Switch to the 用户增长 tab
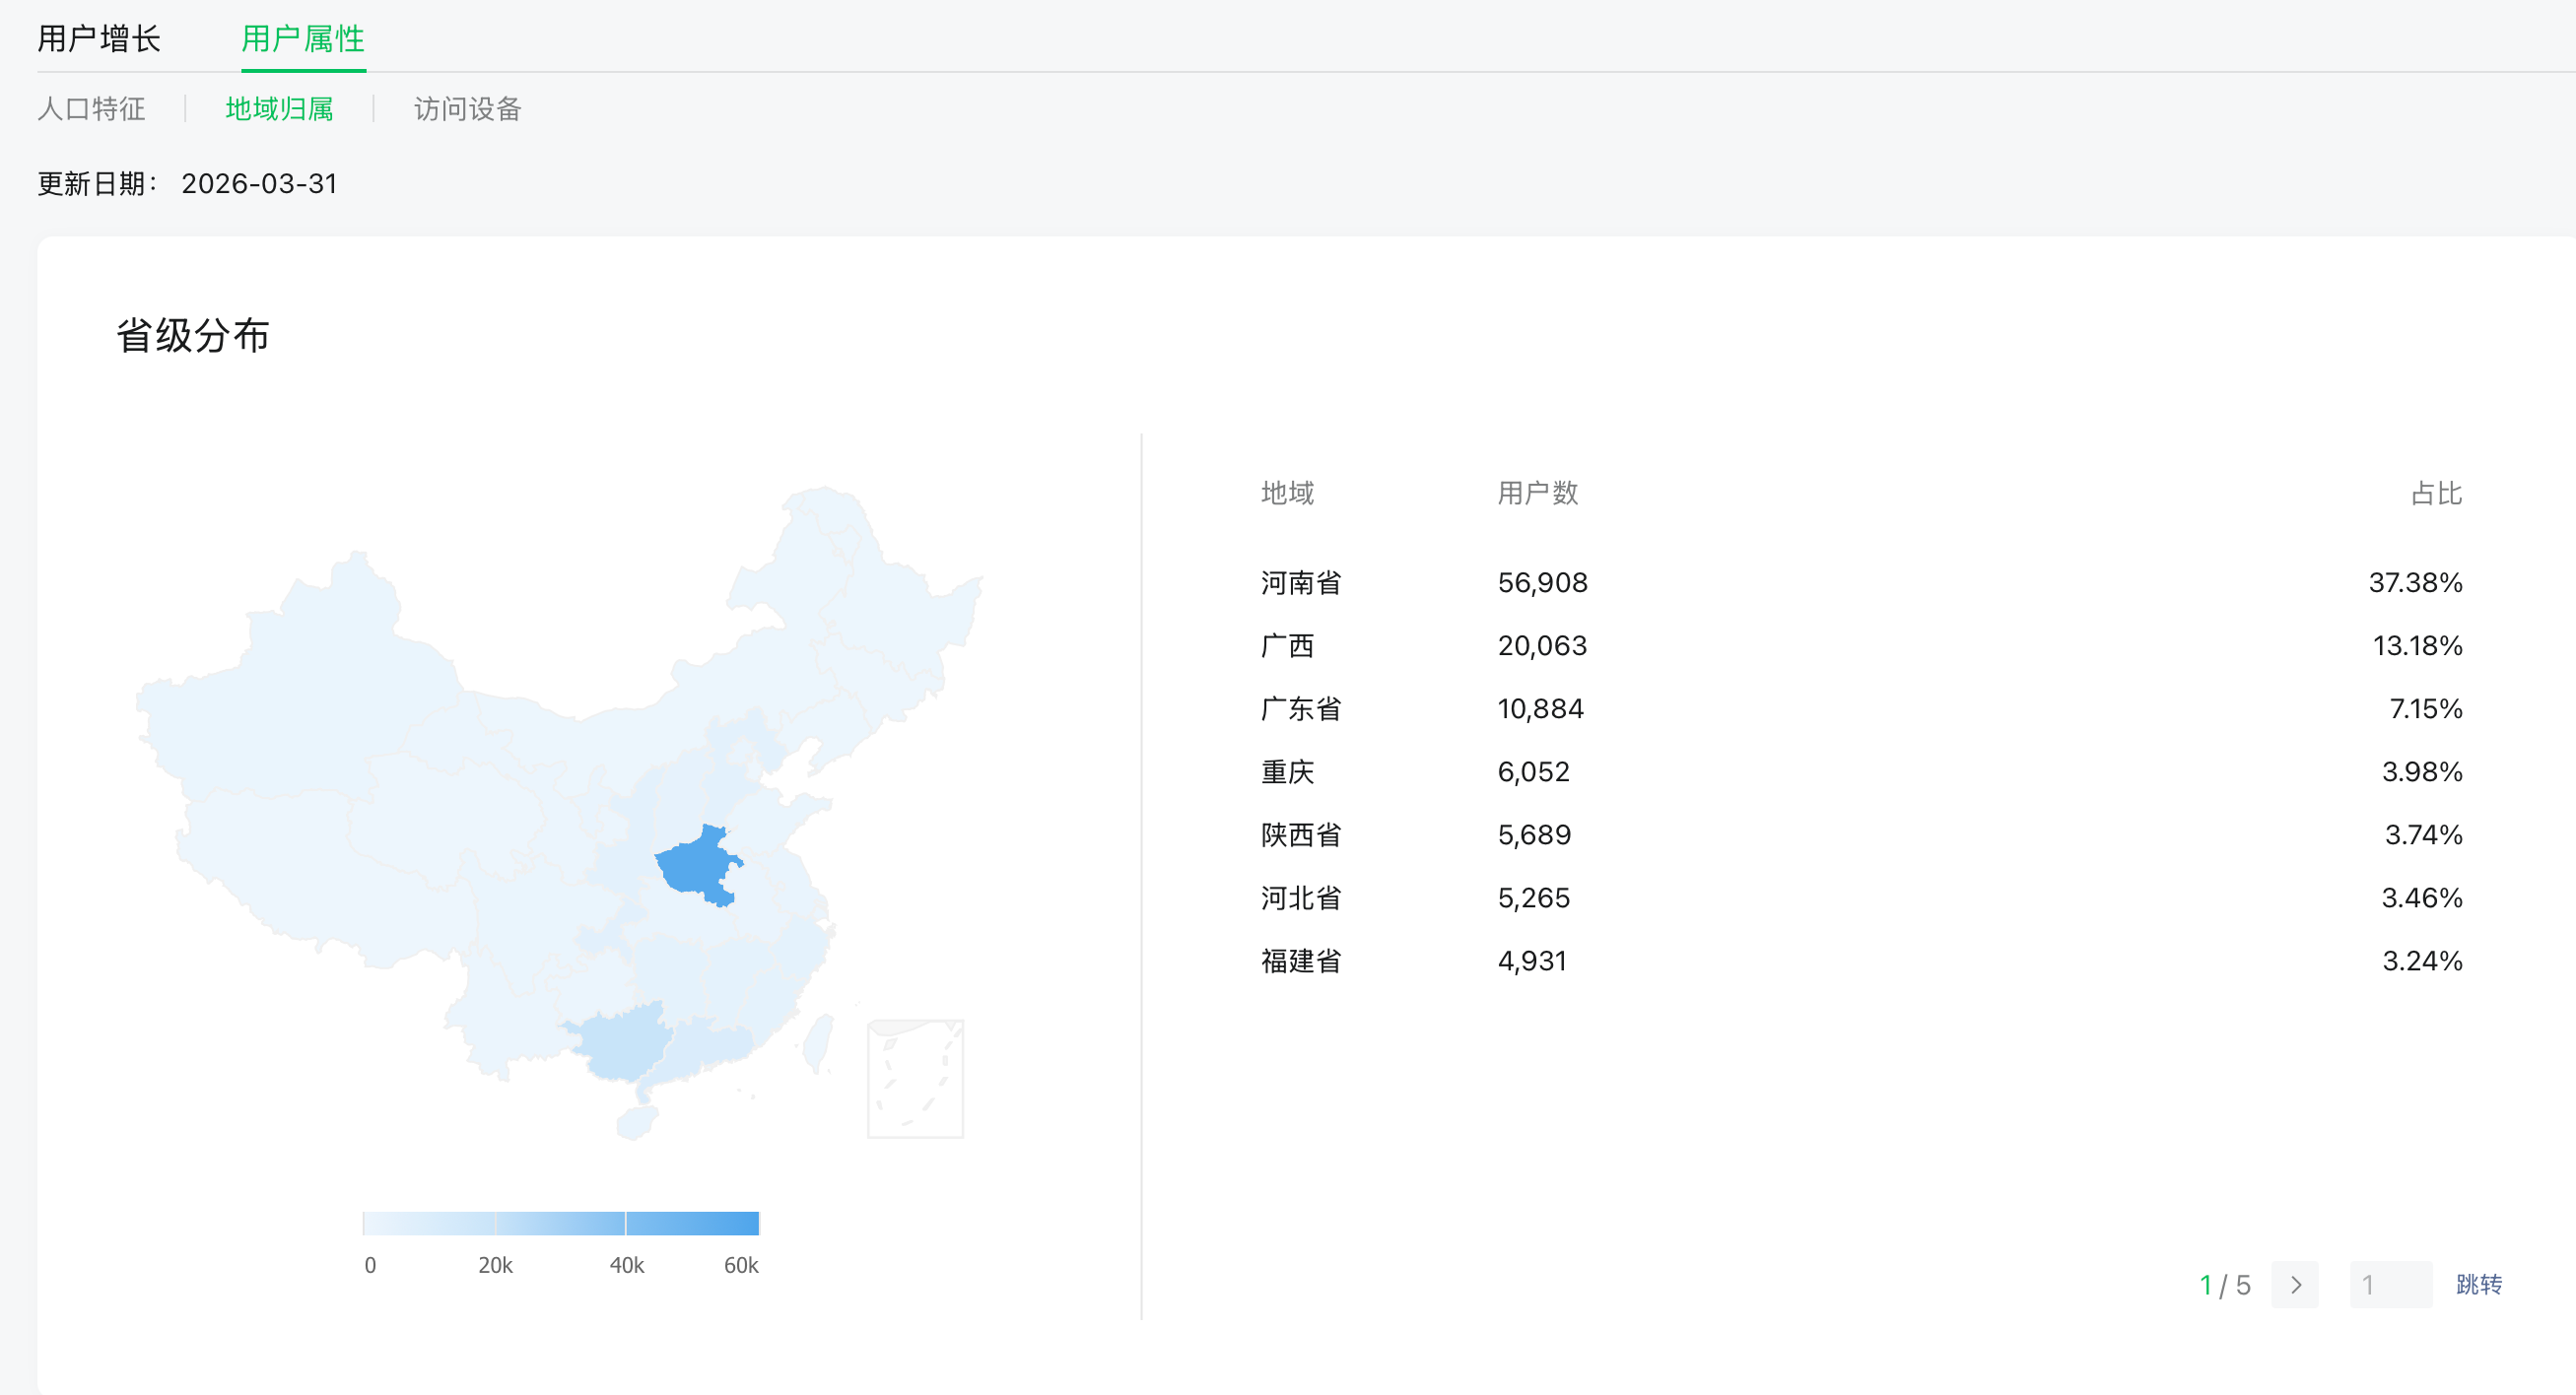This screenshot has height=1395, width=2576. tap(99, 39)
